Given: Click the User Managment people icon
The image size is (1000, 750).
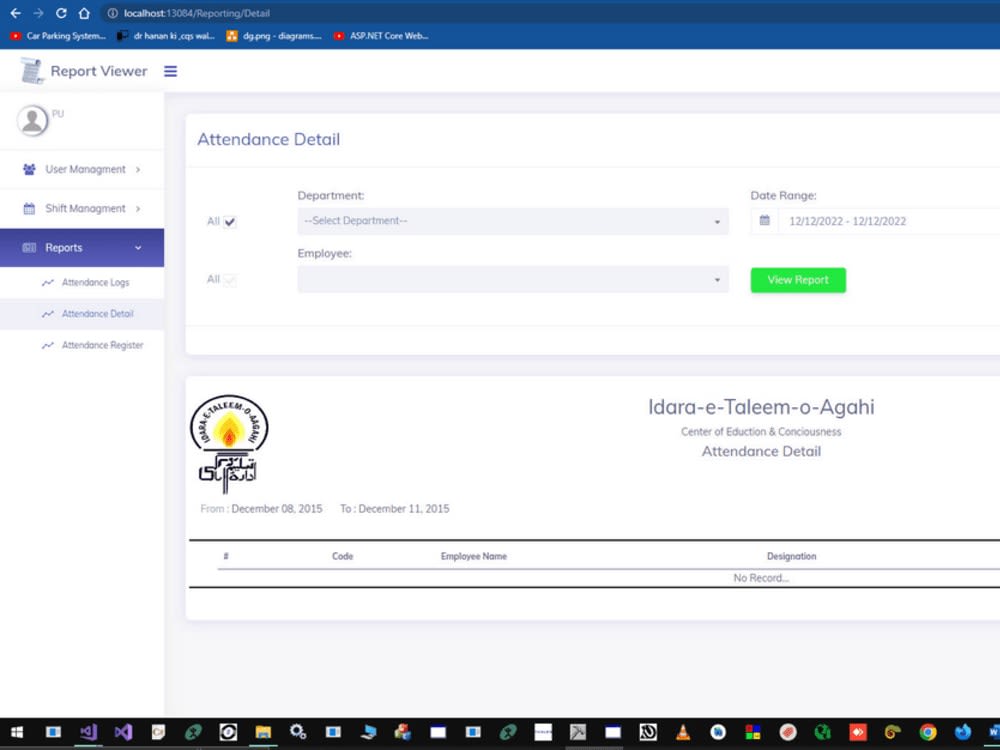Looking at the screenshot, I should [x=29, y=169].
